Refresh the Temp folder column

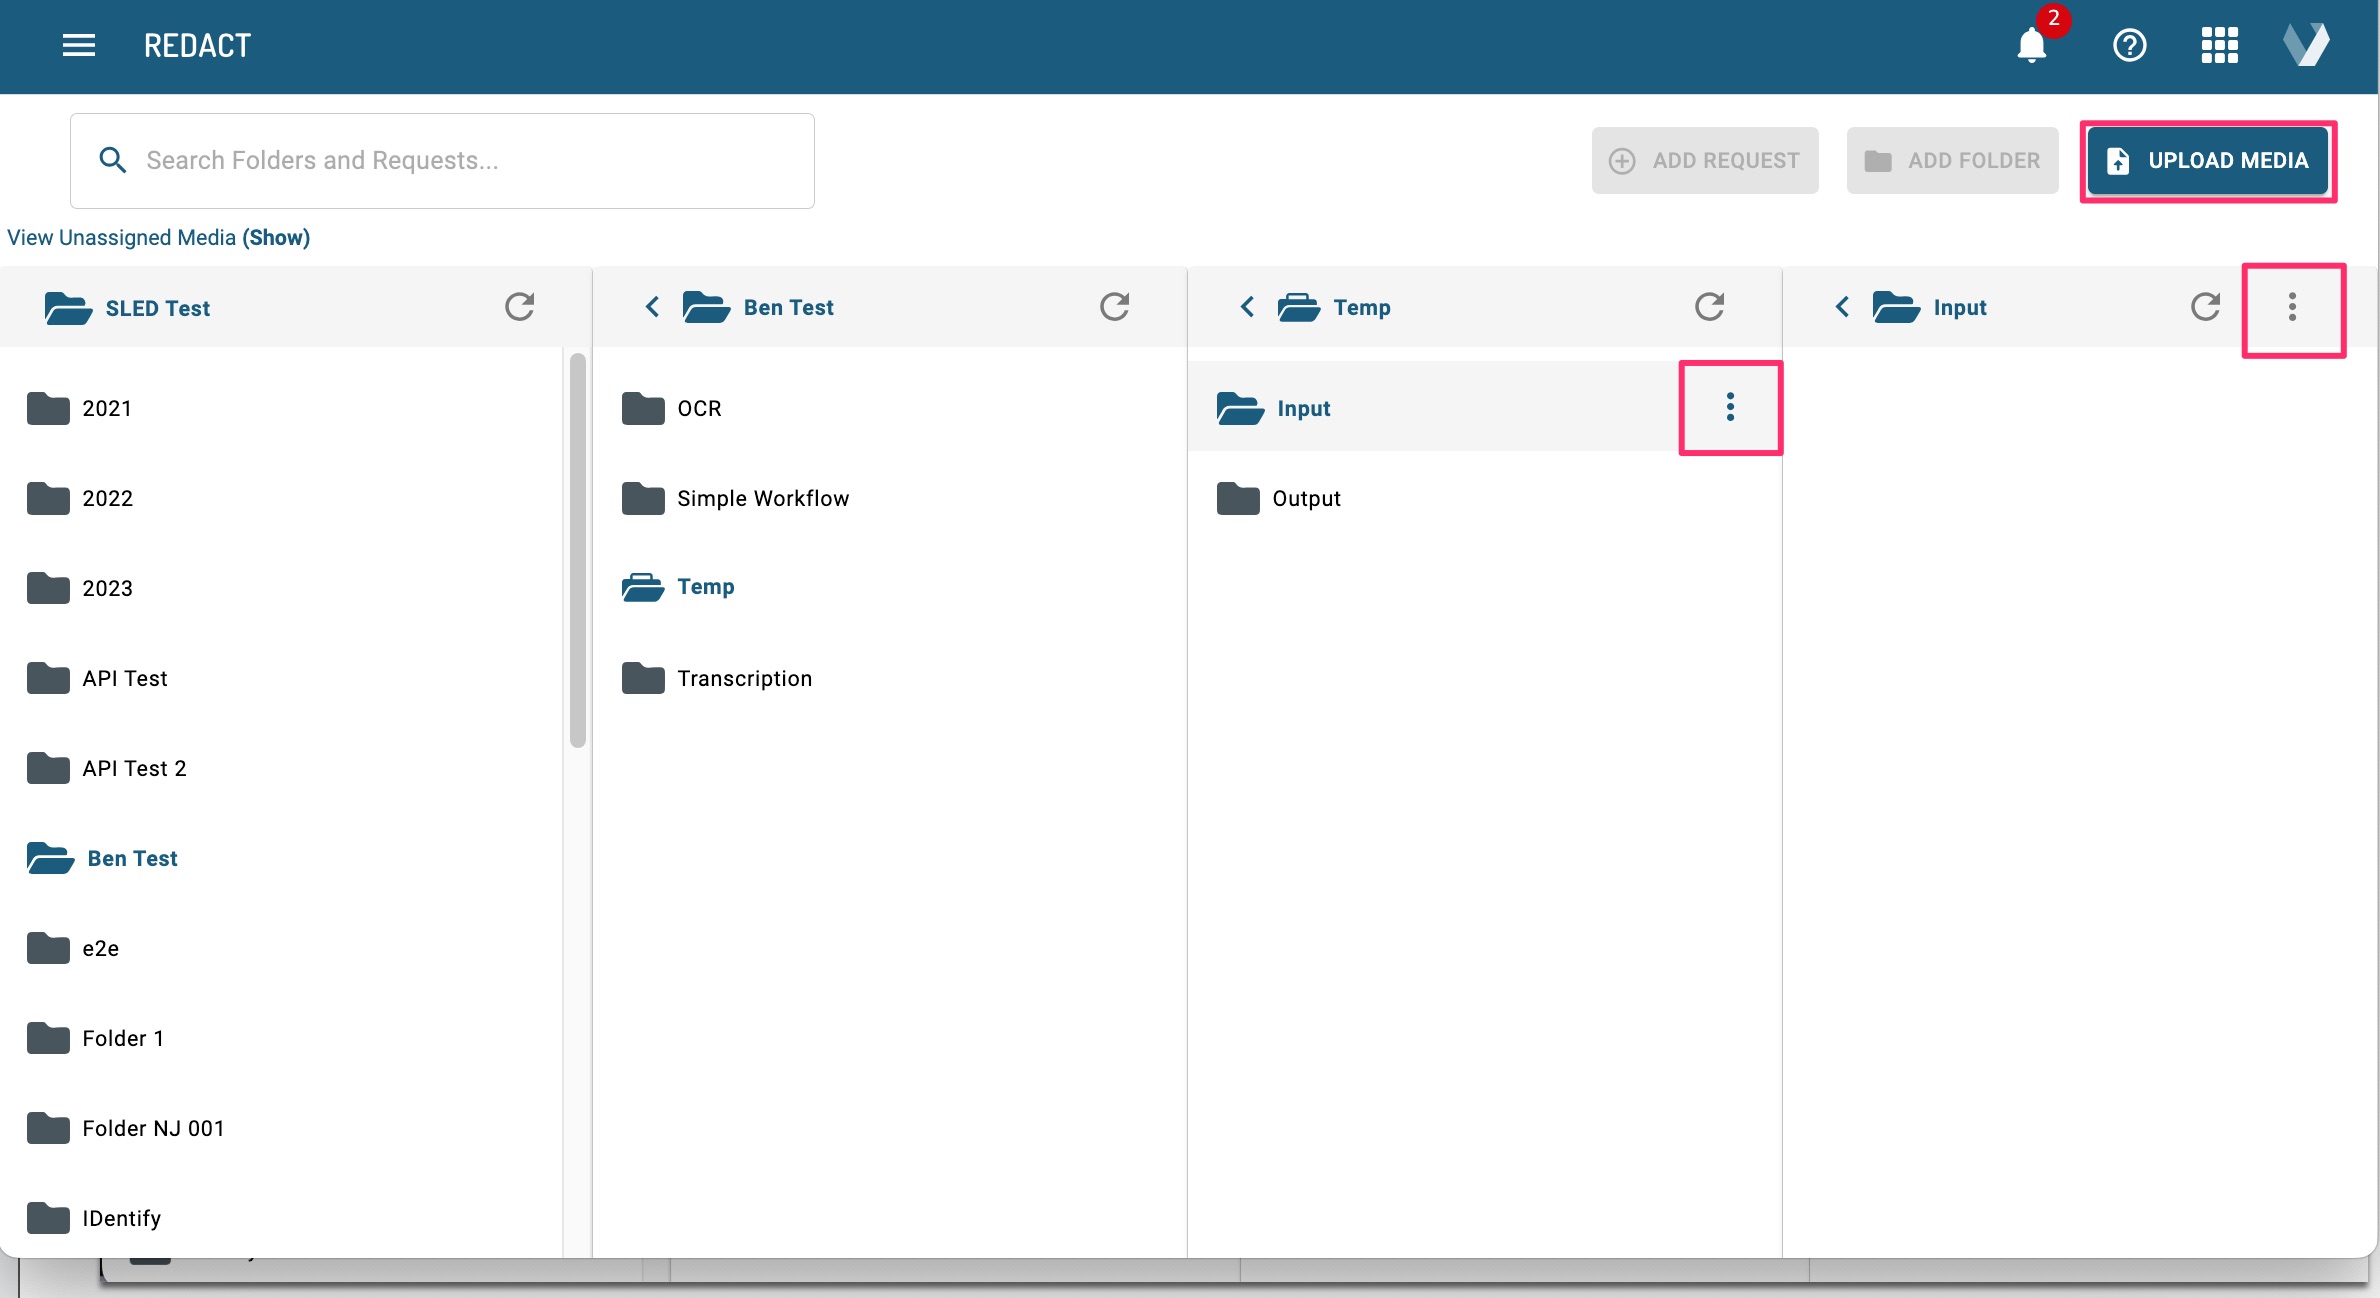(1709, 307)
